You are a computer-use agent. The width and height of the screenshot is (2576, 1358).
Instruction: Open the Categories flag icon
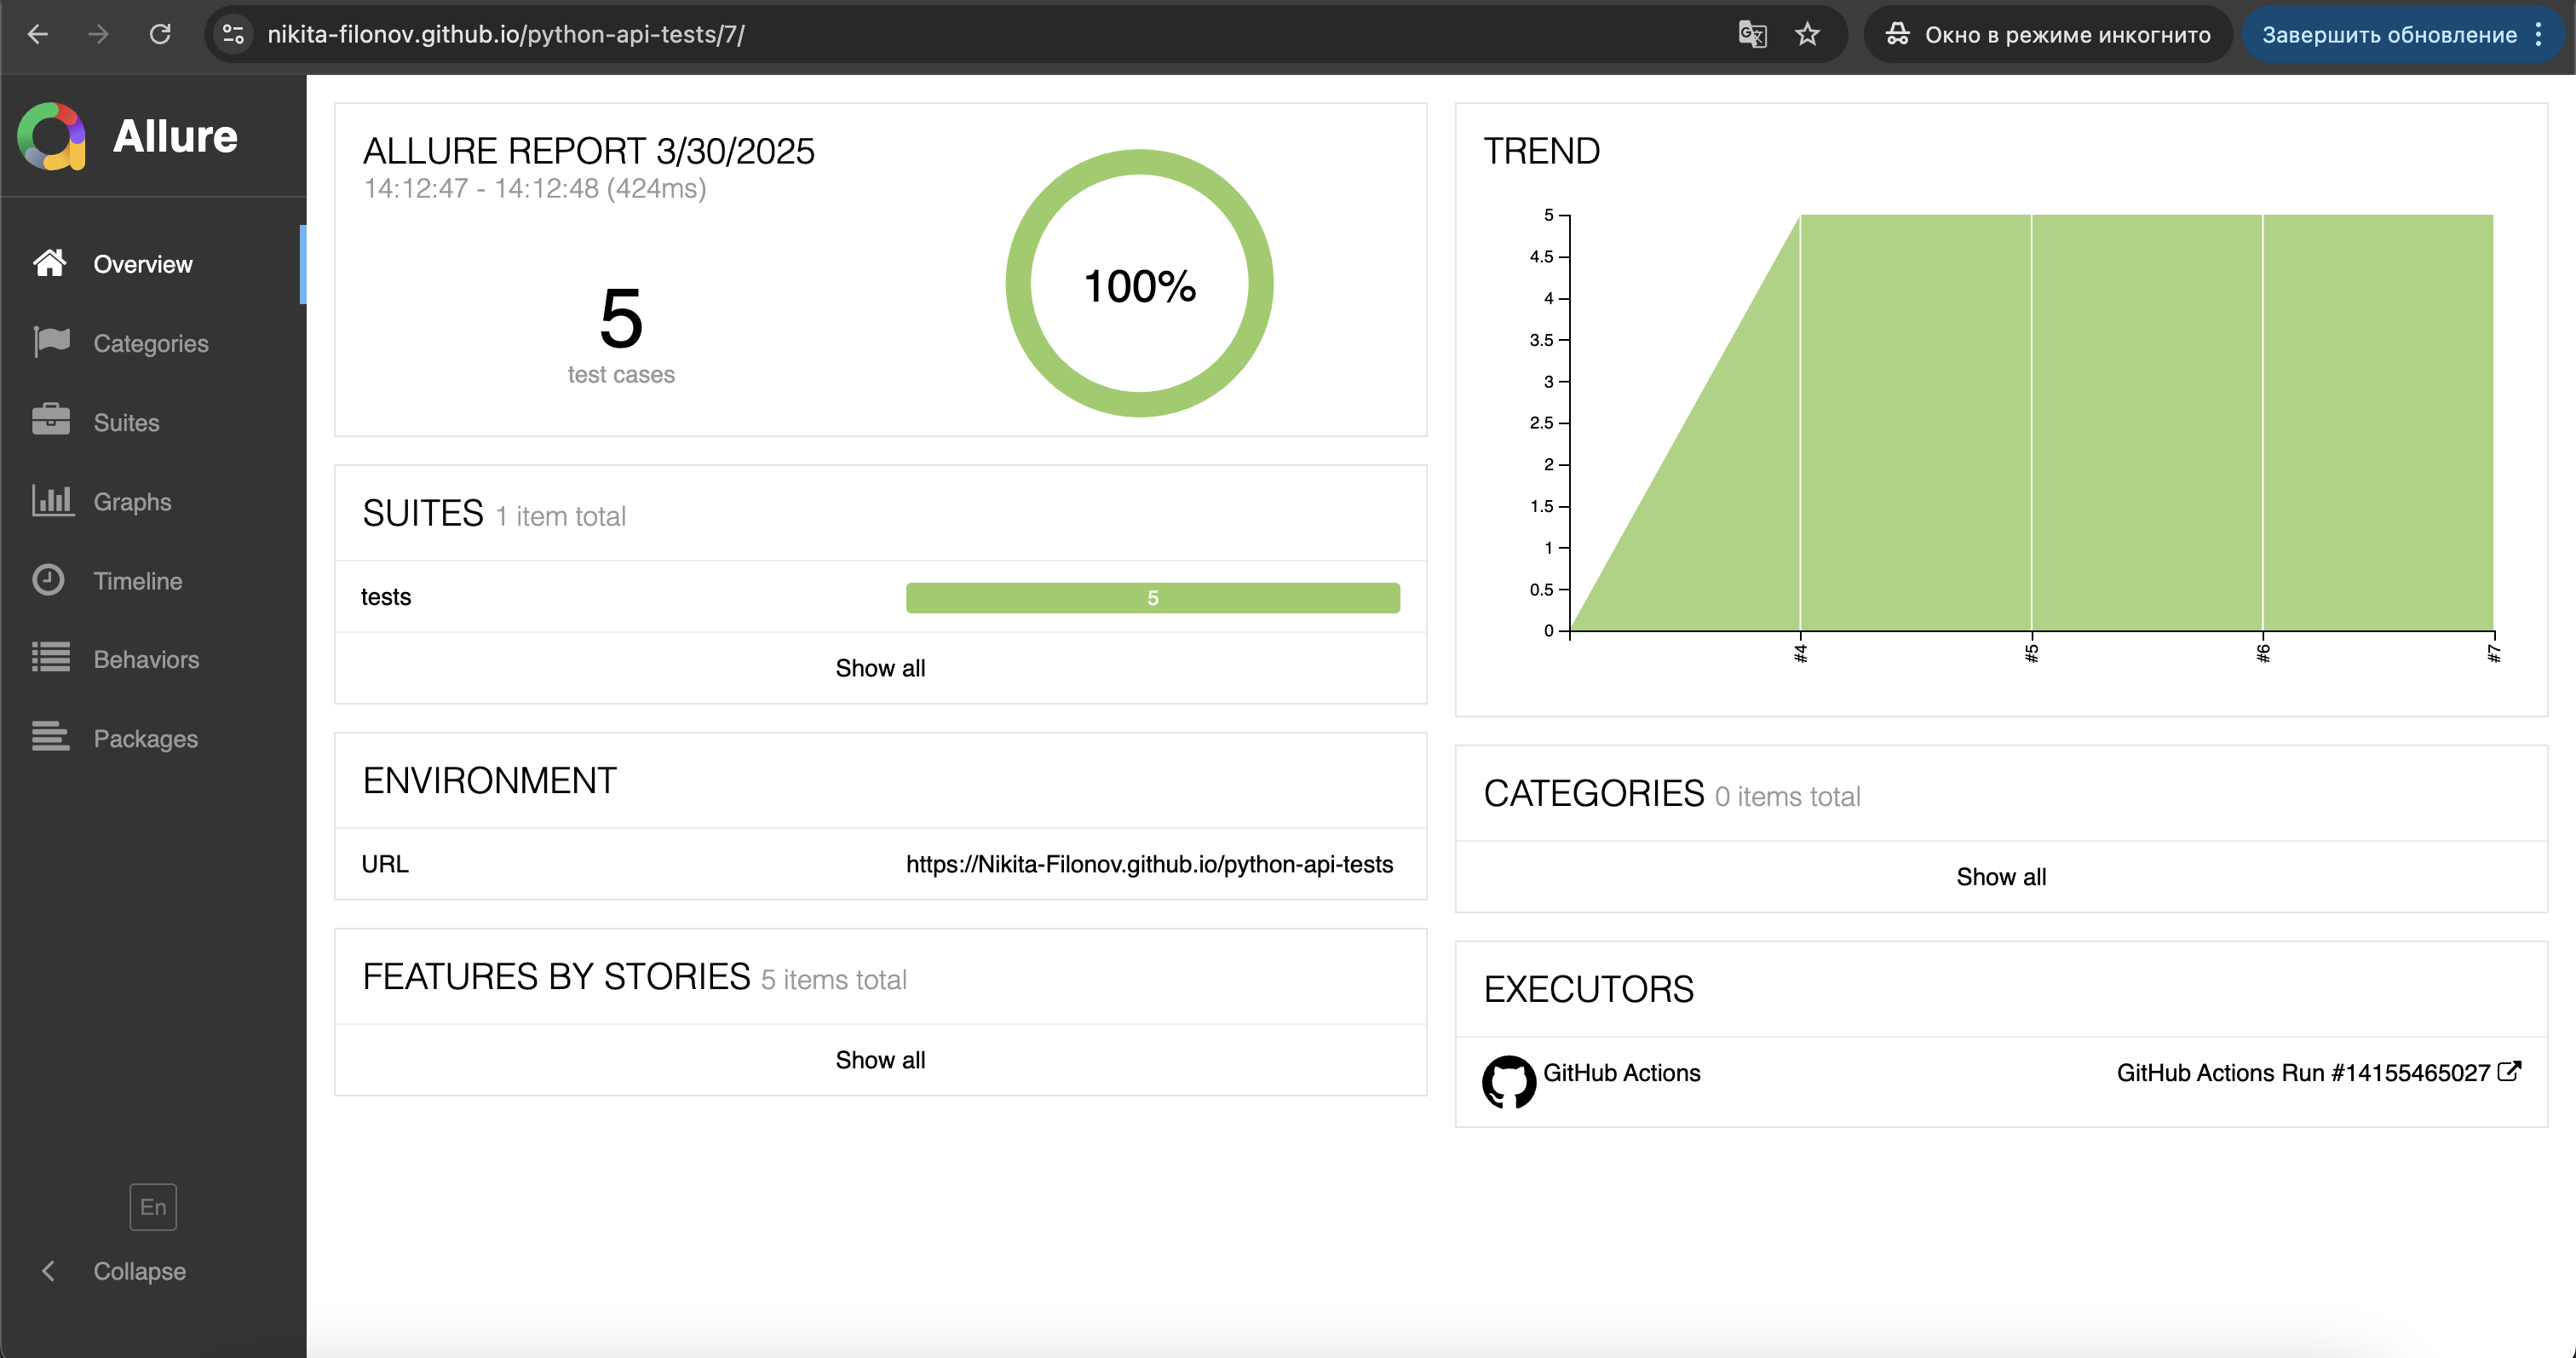(x=51, y=342)
